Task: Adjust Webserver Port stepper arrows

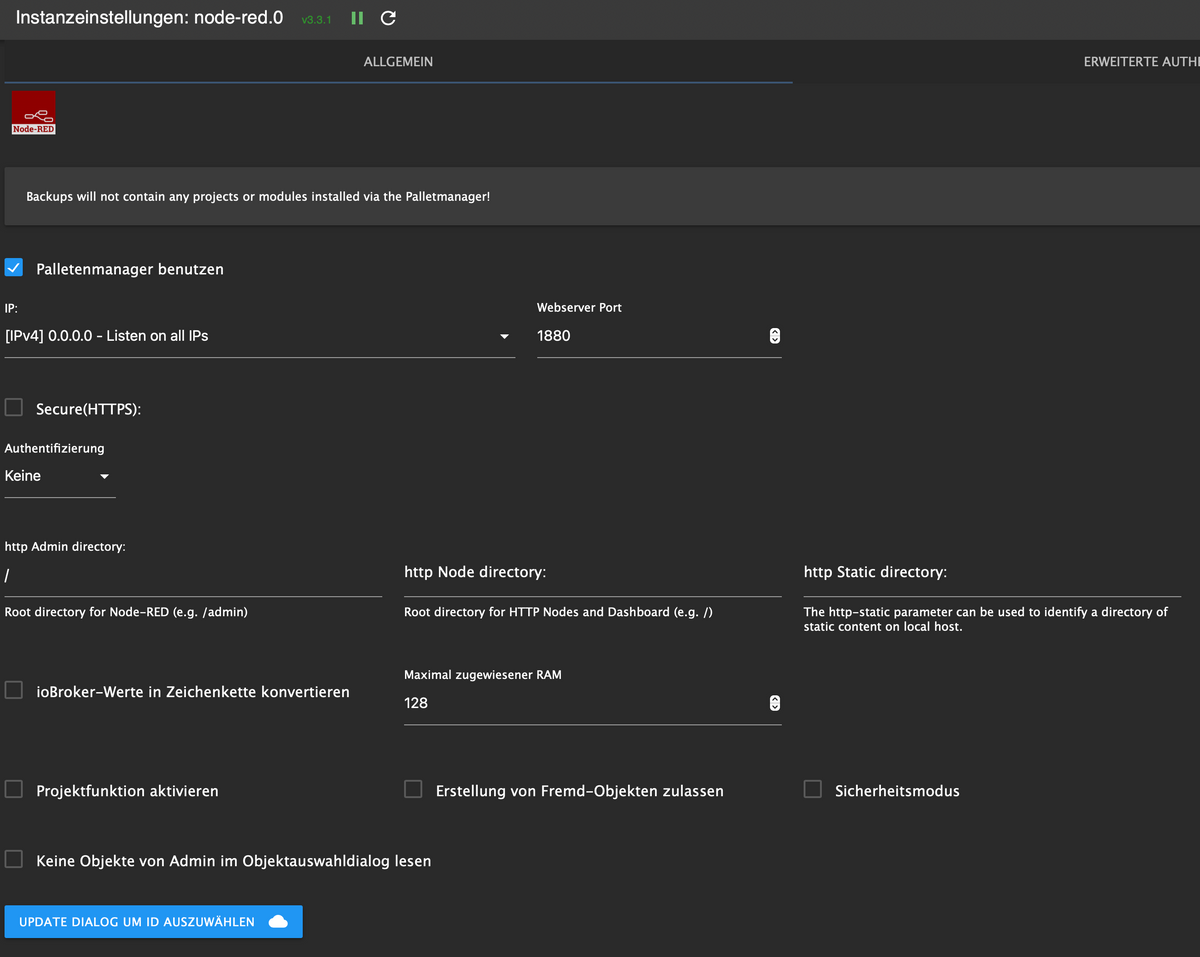Action: click(774, 337)
